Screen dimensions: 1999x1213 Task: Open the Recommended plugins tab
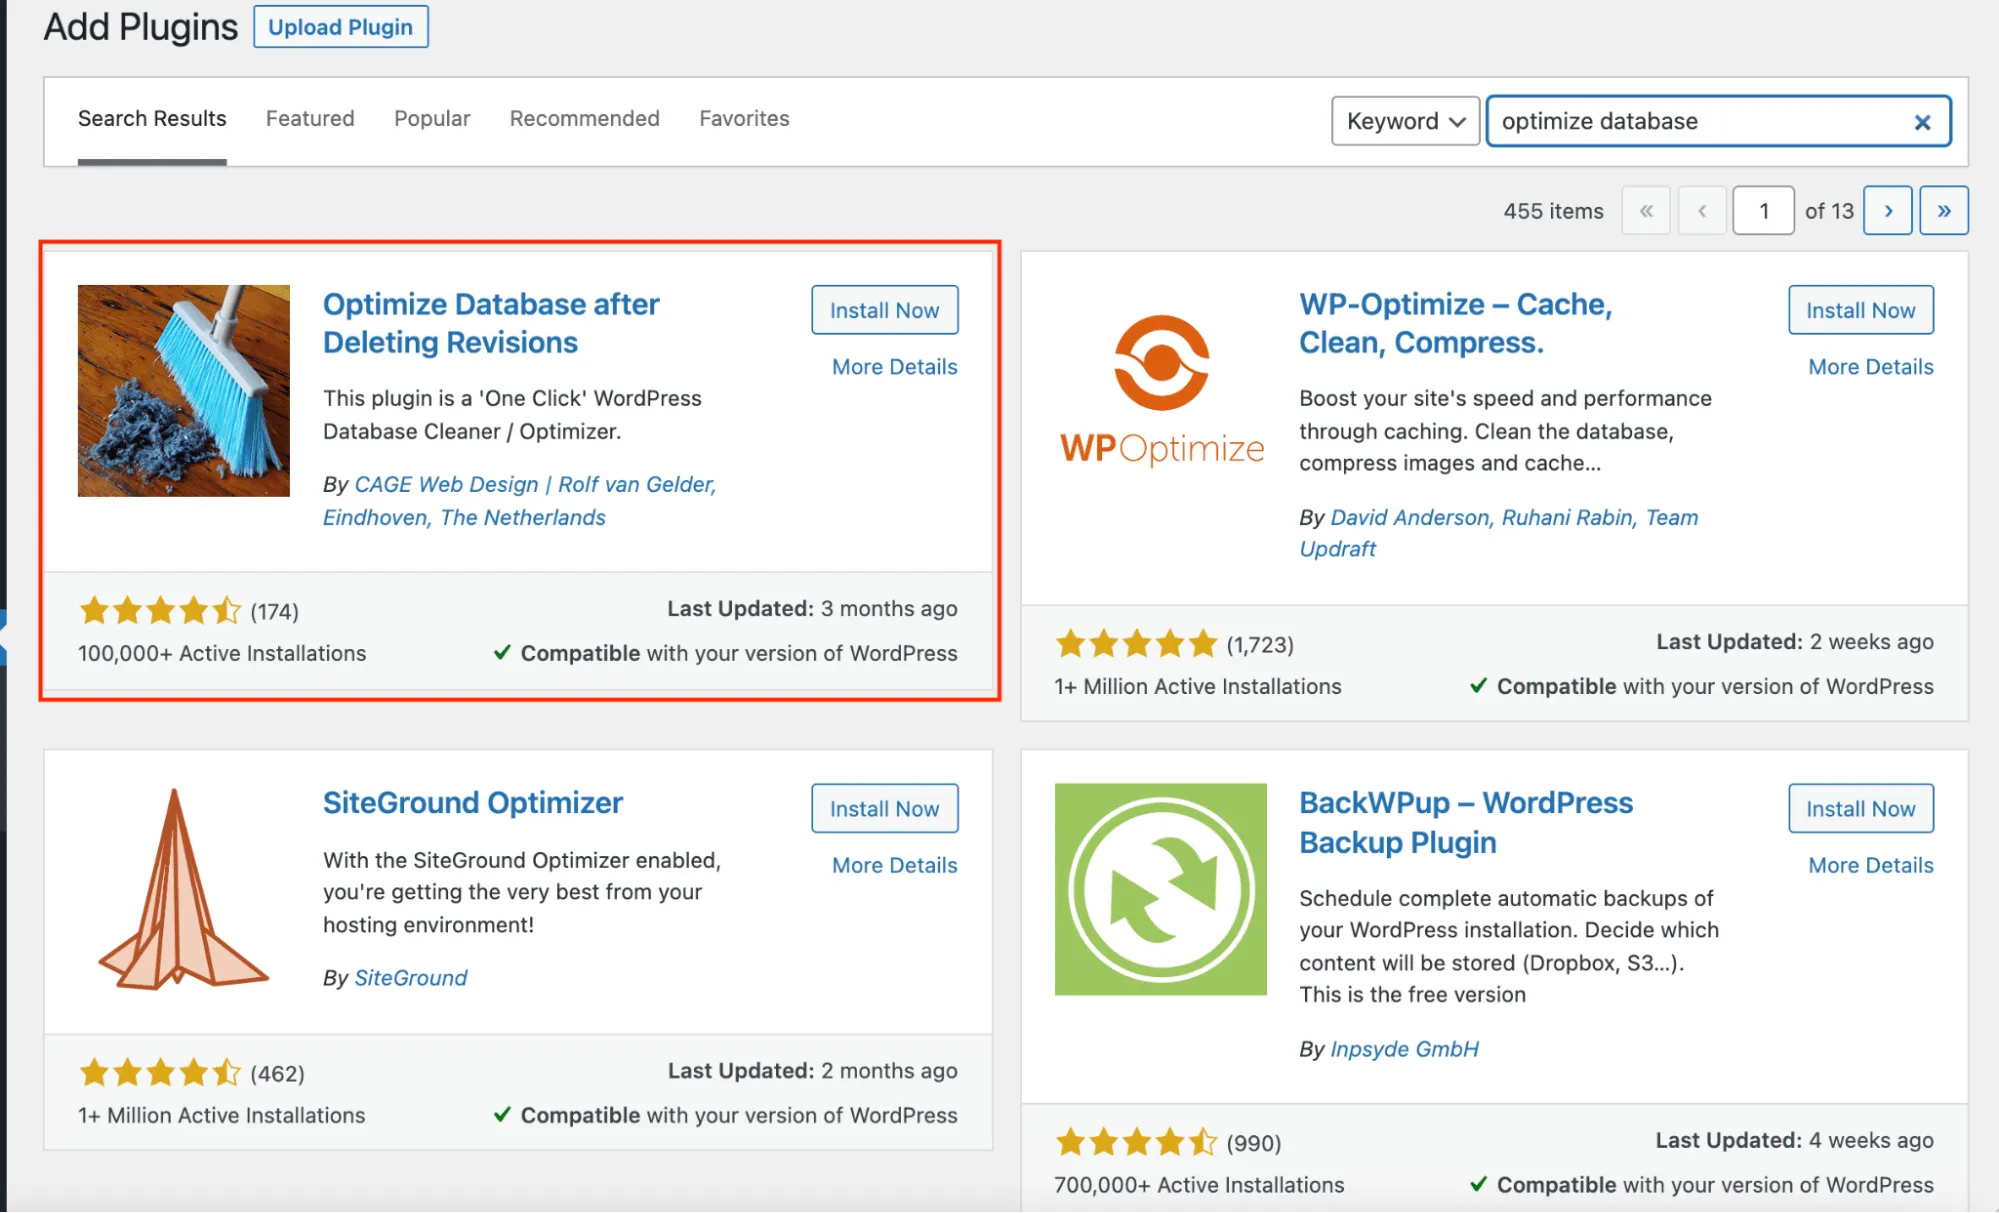584,118
